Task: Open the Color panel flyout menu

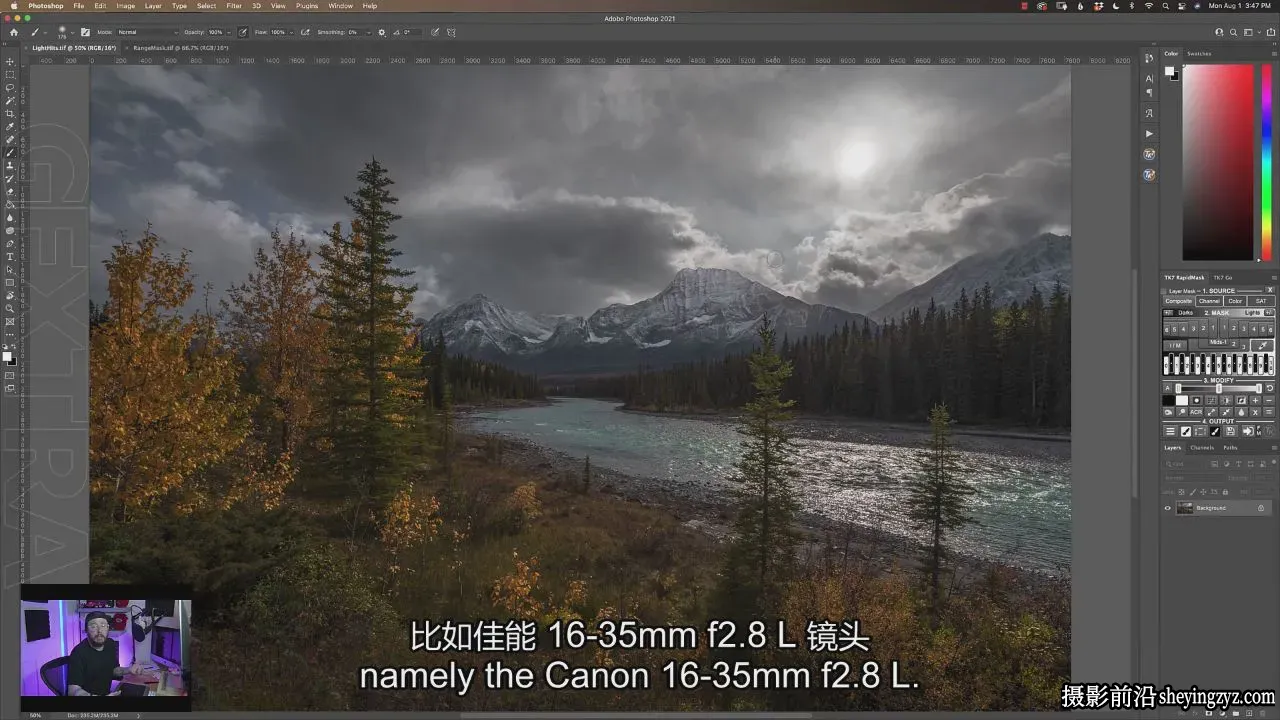Action: click(x=1274, y=54)
